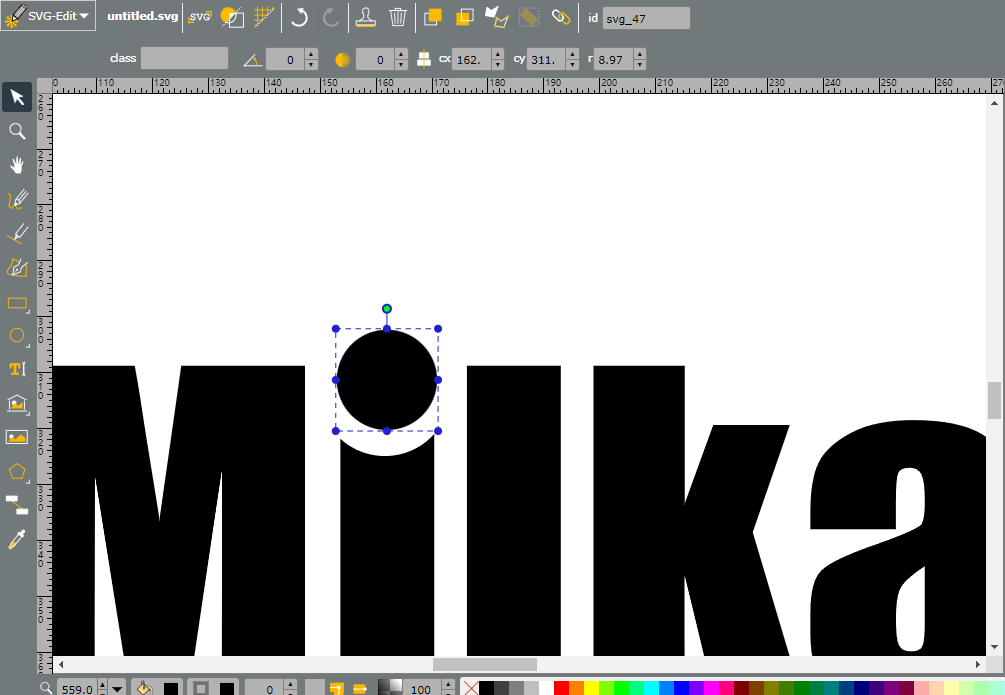The image size is (1005, 695).
Task: Select the no-color red X swatch
Action: pos(471,689)
